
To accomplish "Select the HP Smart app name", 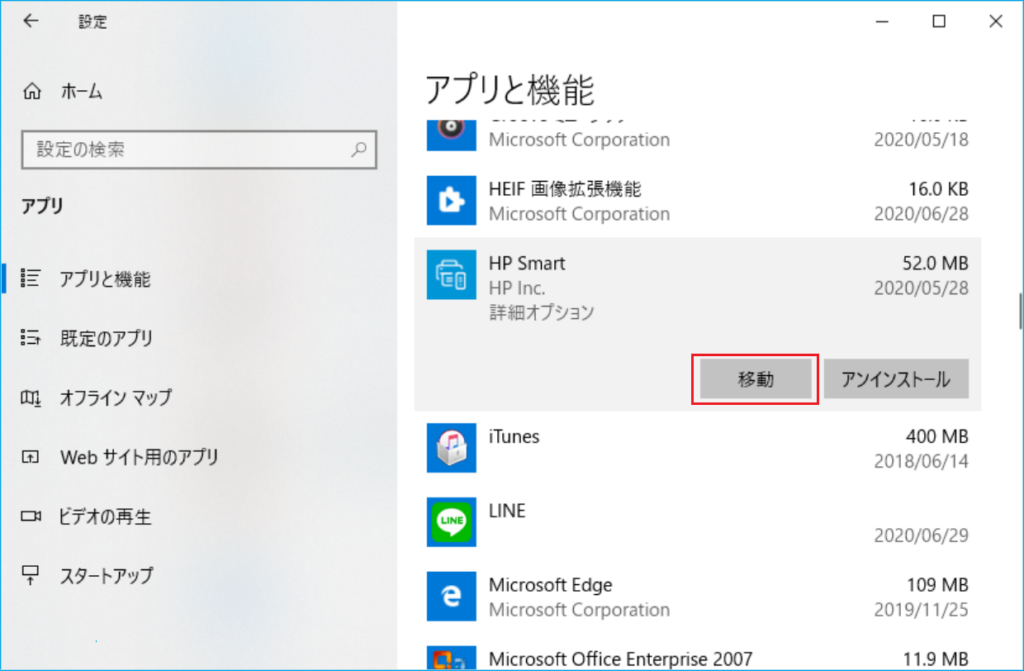I will point(527,263).
